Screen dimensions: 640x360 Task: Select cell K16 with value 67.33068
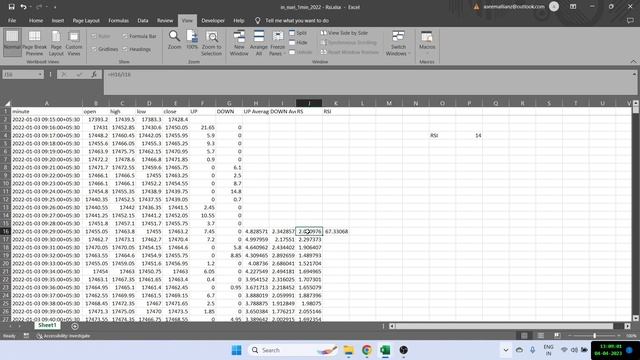336,231
